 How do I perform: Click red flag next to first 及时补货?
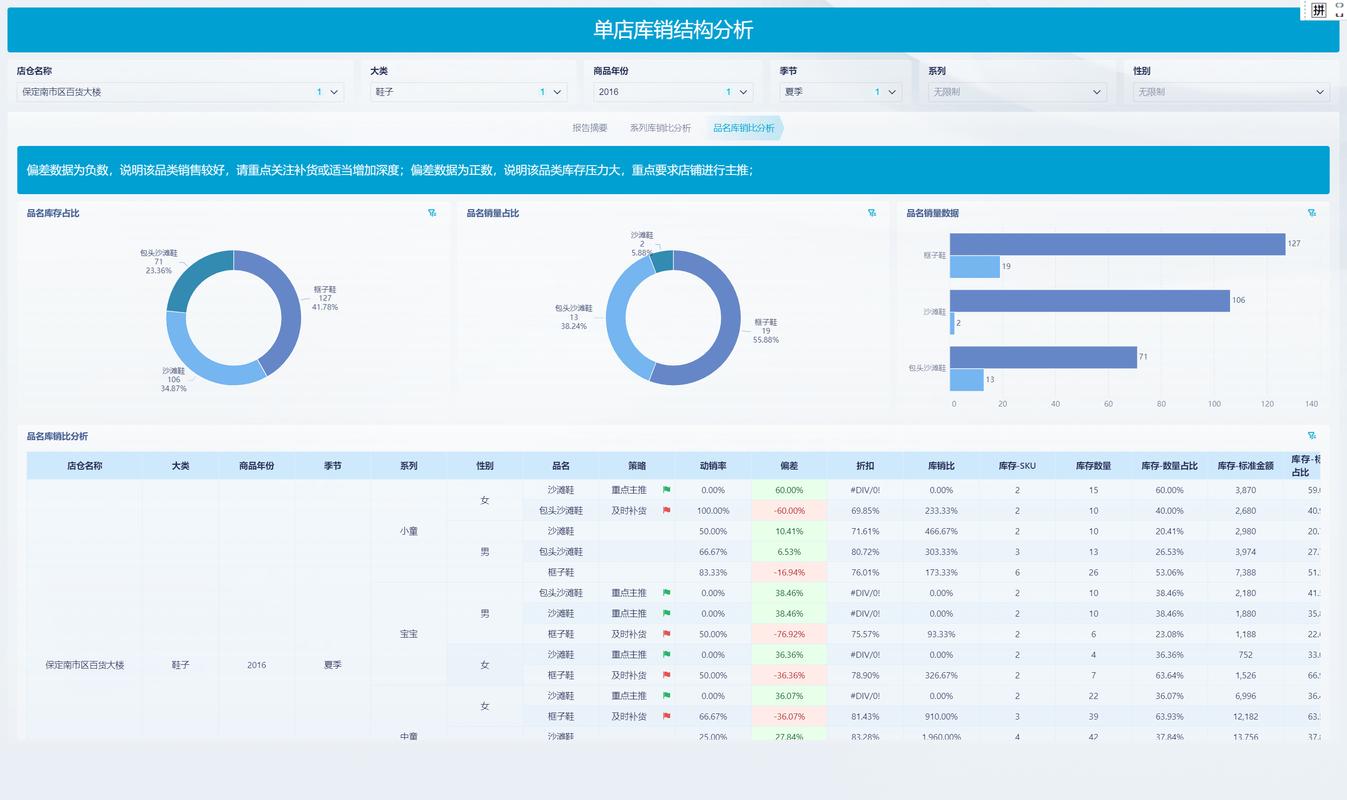pyautogui.click(x=667, y=511)
